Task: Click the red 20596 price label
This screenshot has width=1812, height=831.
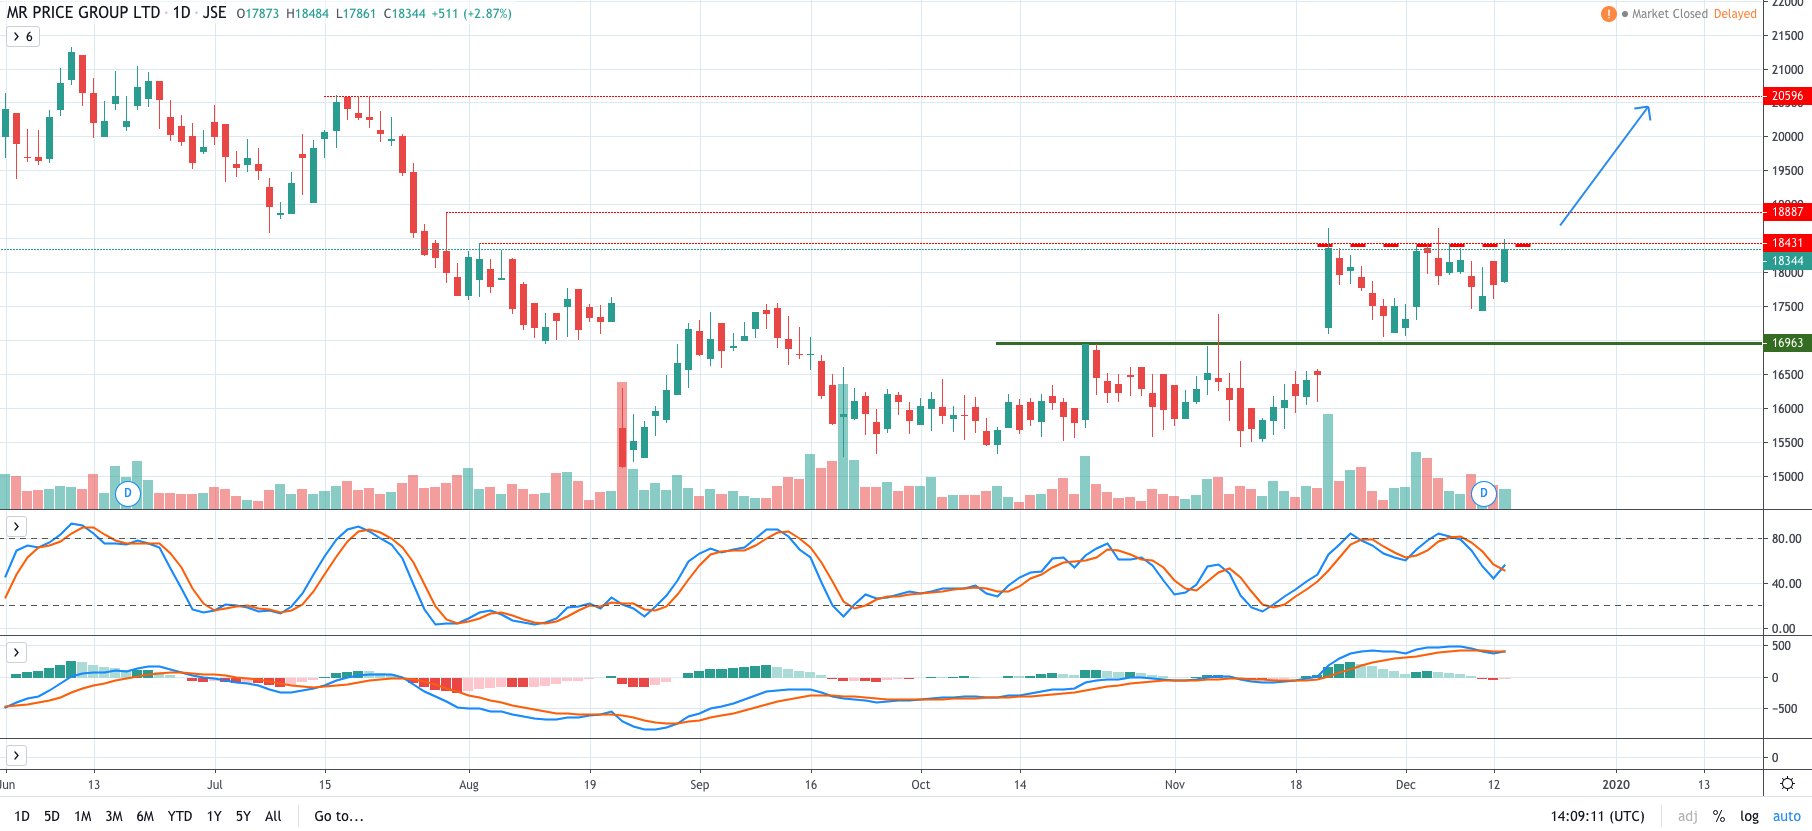Action: [1787, 96]
